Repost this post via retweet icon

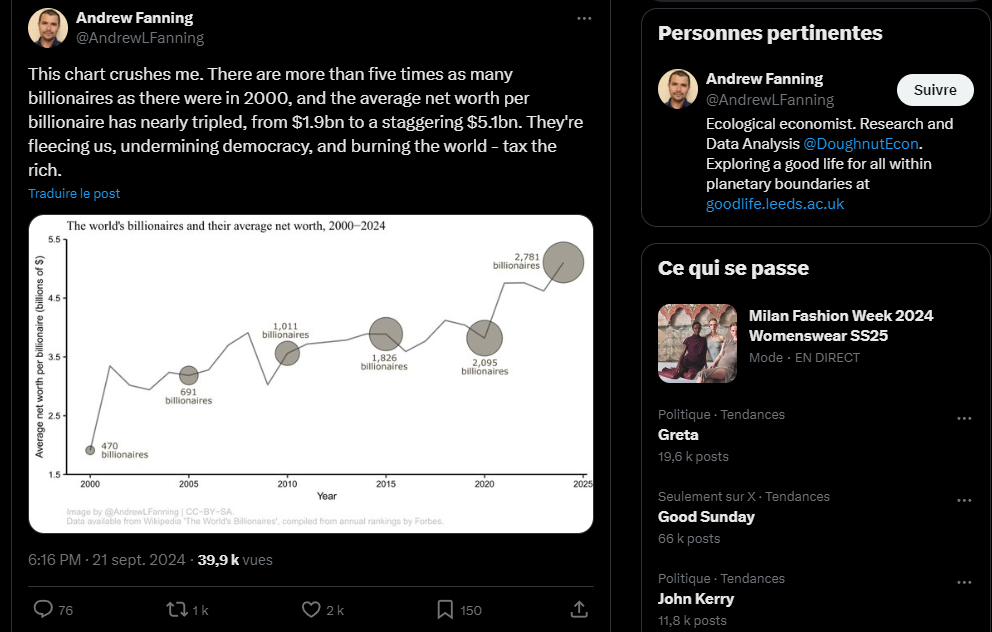[x=177, y=609]
